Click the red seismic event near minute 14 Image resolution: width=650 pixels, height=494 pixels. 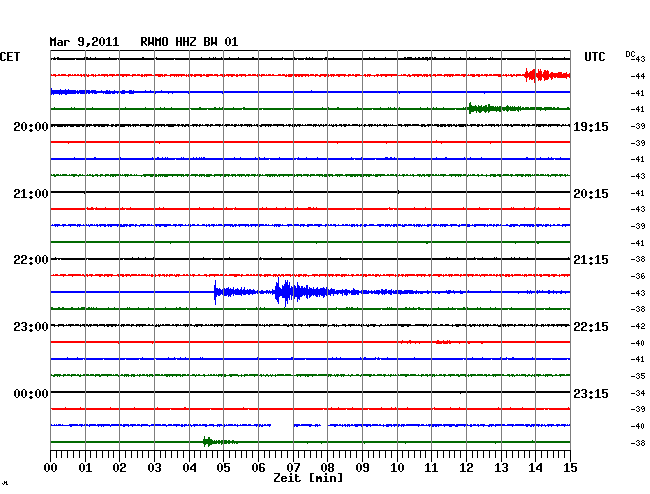(546, 75)
